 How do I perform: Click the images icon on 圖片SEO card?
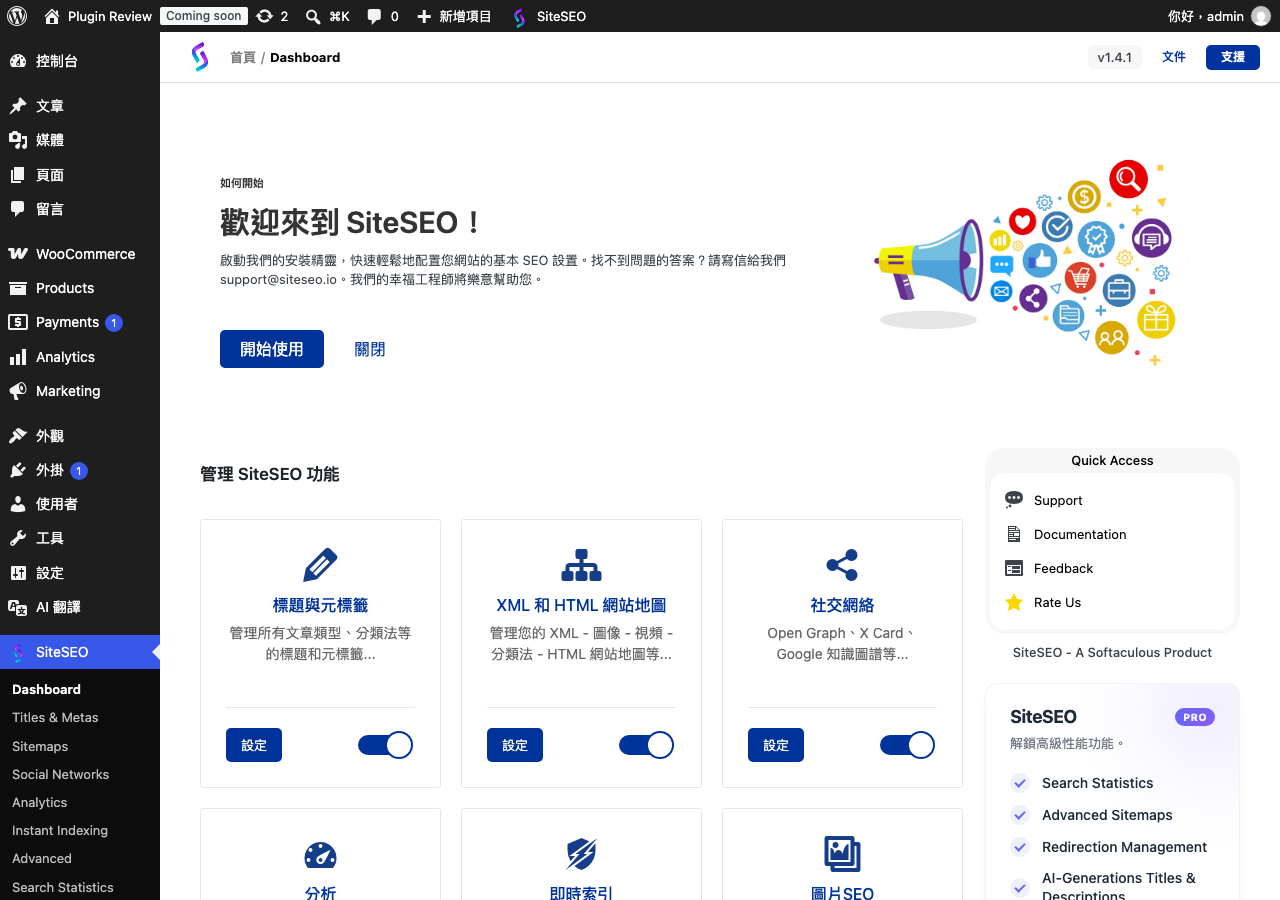842,854
